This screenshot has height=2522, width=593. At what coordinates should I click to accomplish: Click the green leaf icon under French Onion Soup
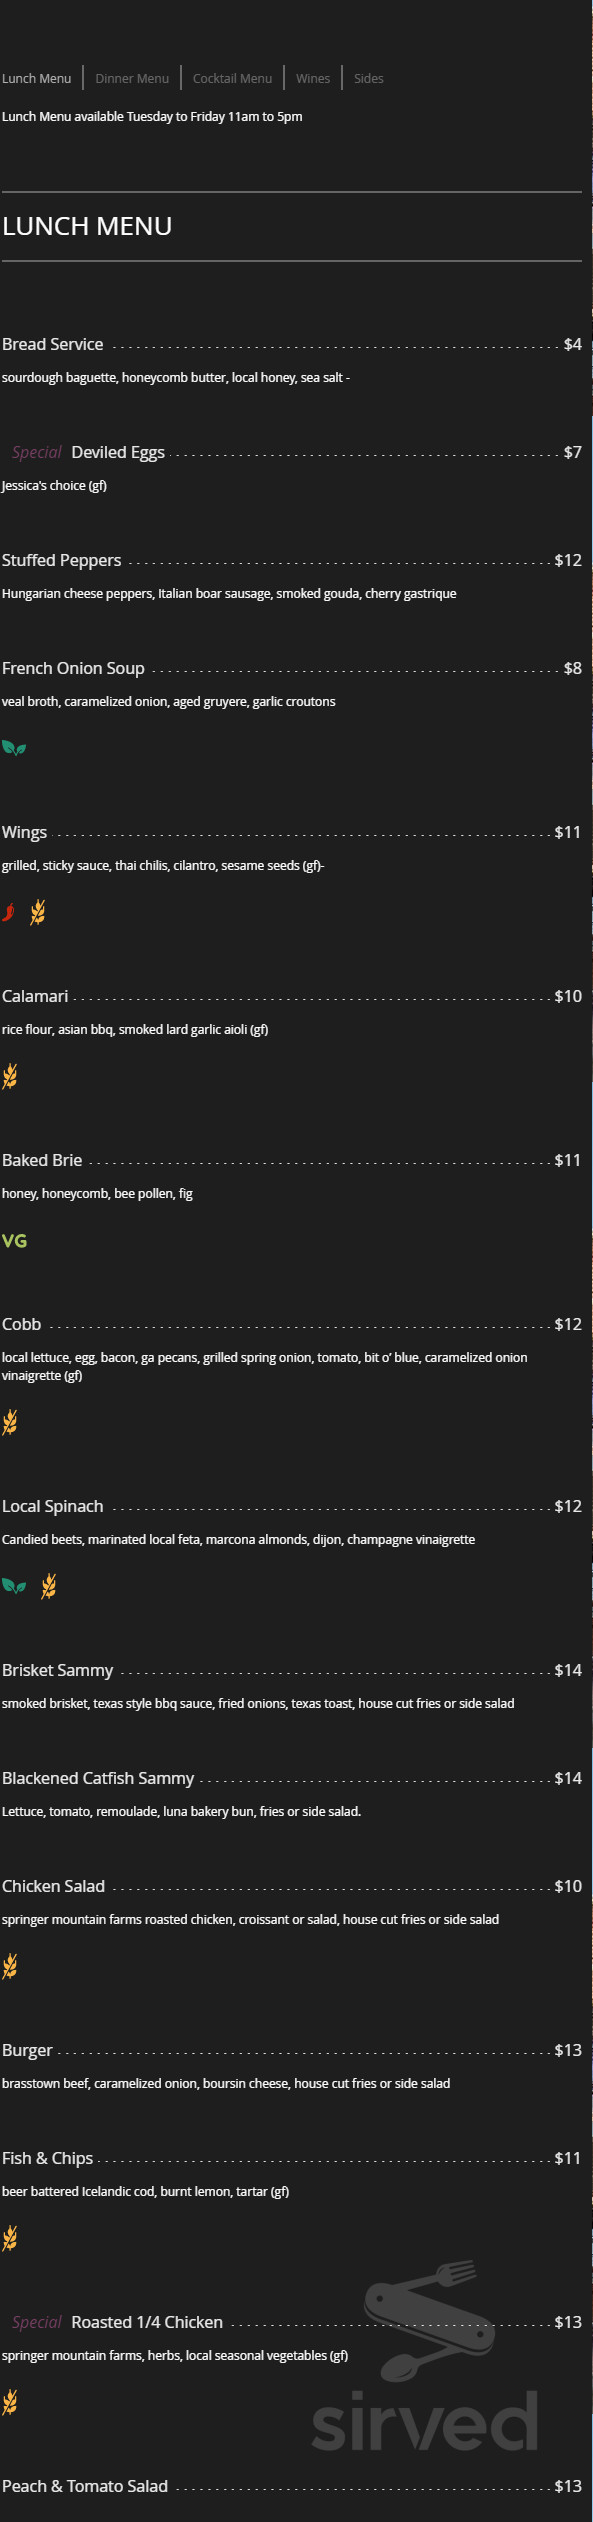point(12,747)
